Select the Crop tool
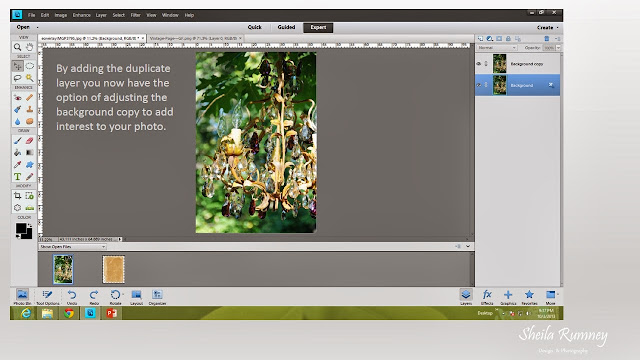Image resolution: width=640 pixels, height=360 pixels. pyautogui.click(x=18, y=196)
